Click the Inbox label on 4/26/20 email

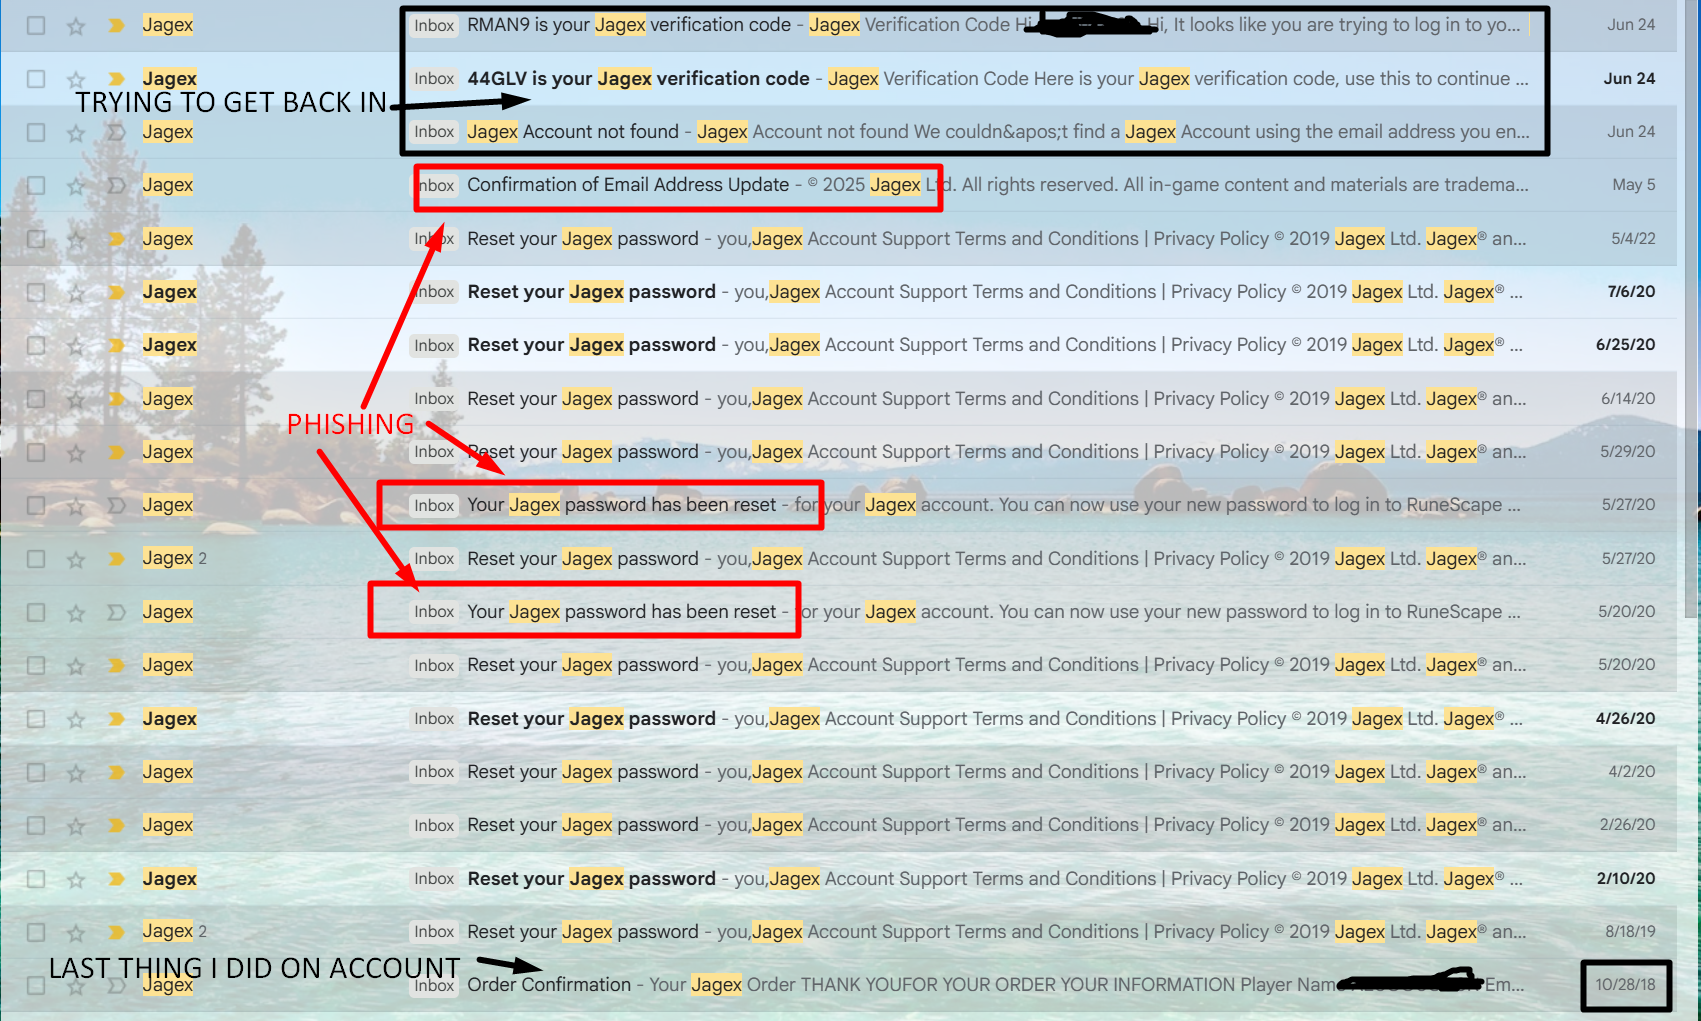pyautogui.click(x=434, y=719)
